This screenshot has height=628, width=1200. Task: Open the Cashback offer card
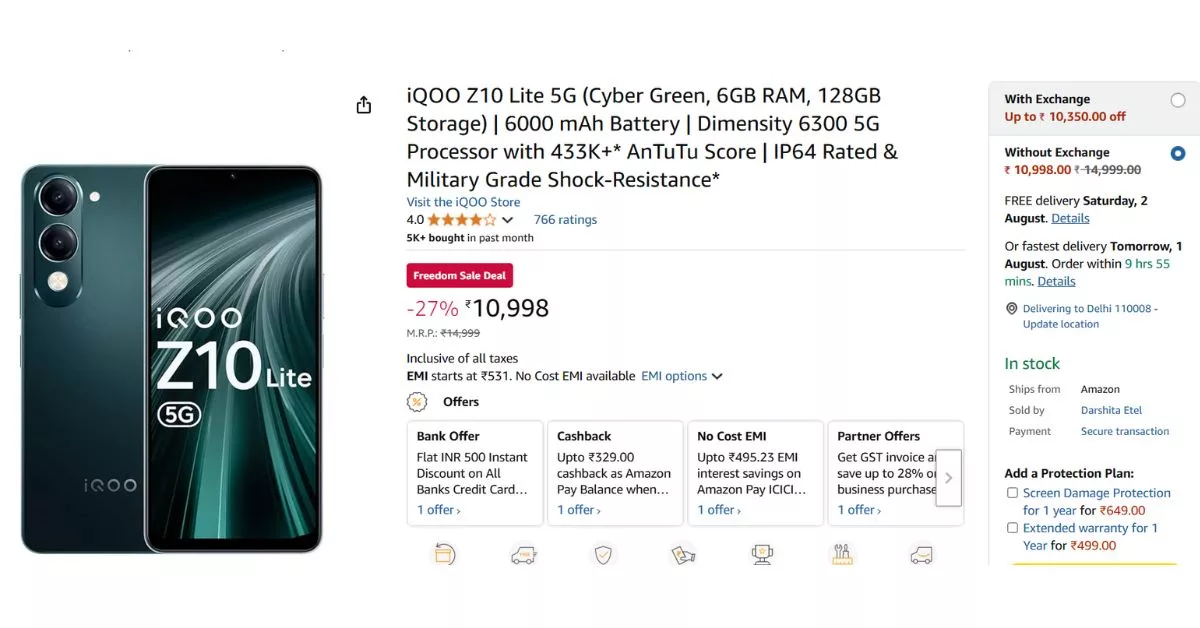614,472
